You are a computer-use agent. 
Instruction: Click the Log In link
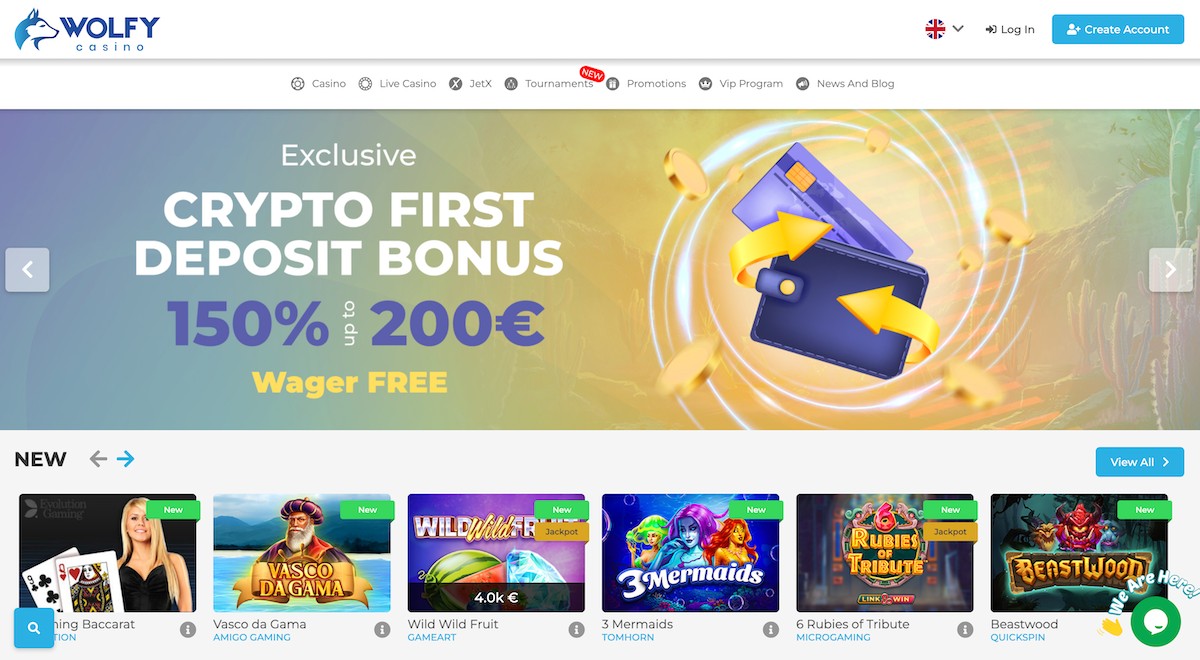point(1010,29)
